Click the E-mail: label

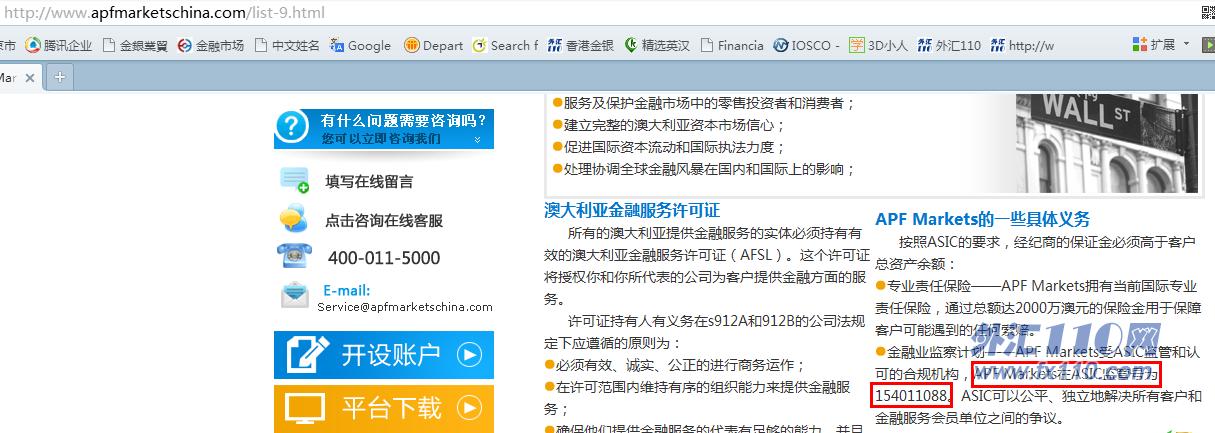click(x=346, y=291)
